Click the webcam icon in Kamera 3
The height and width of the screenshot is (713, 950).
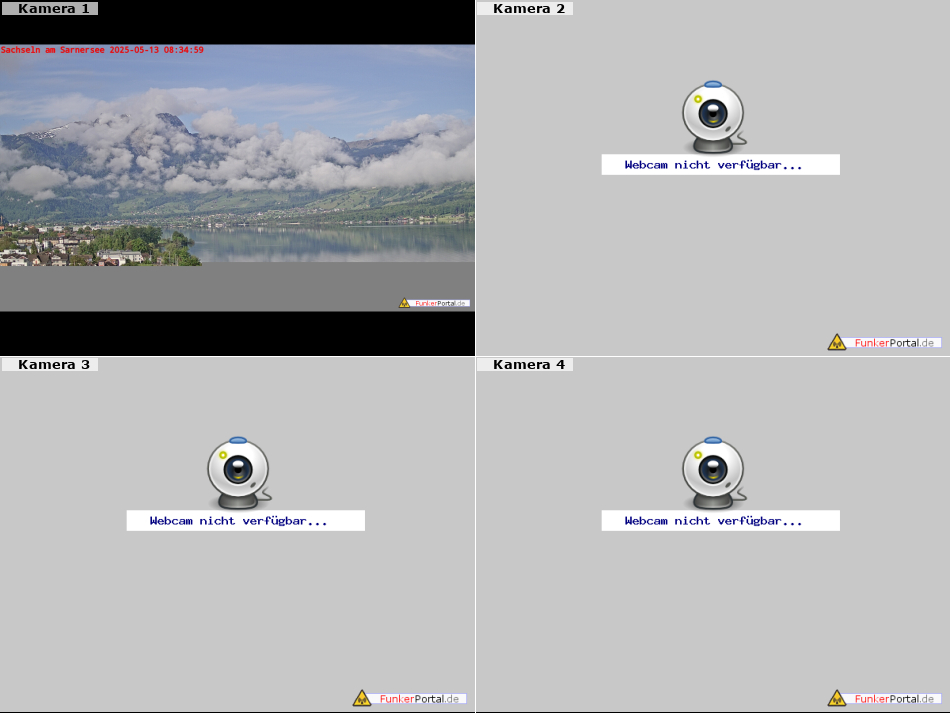pos(239,473)
